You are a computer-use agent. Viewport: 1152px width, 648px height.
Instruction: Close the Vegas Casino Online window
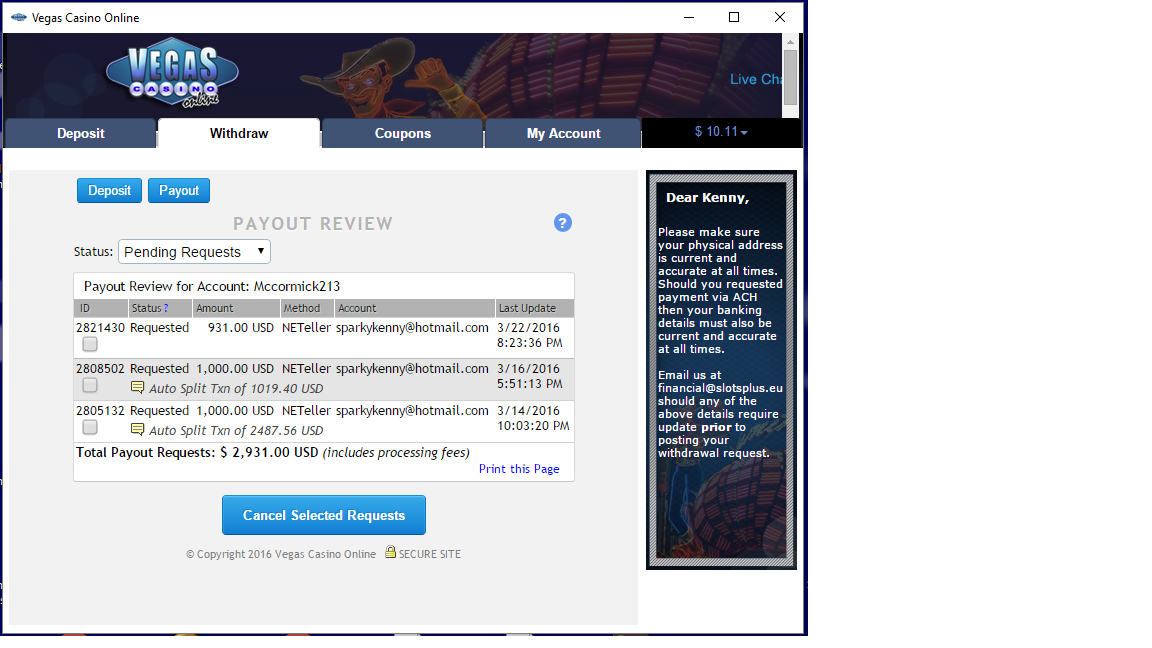point(780,17)
